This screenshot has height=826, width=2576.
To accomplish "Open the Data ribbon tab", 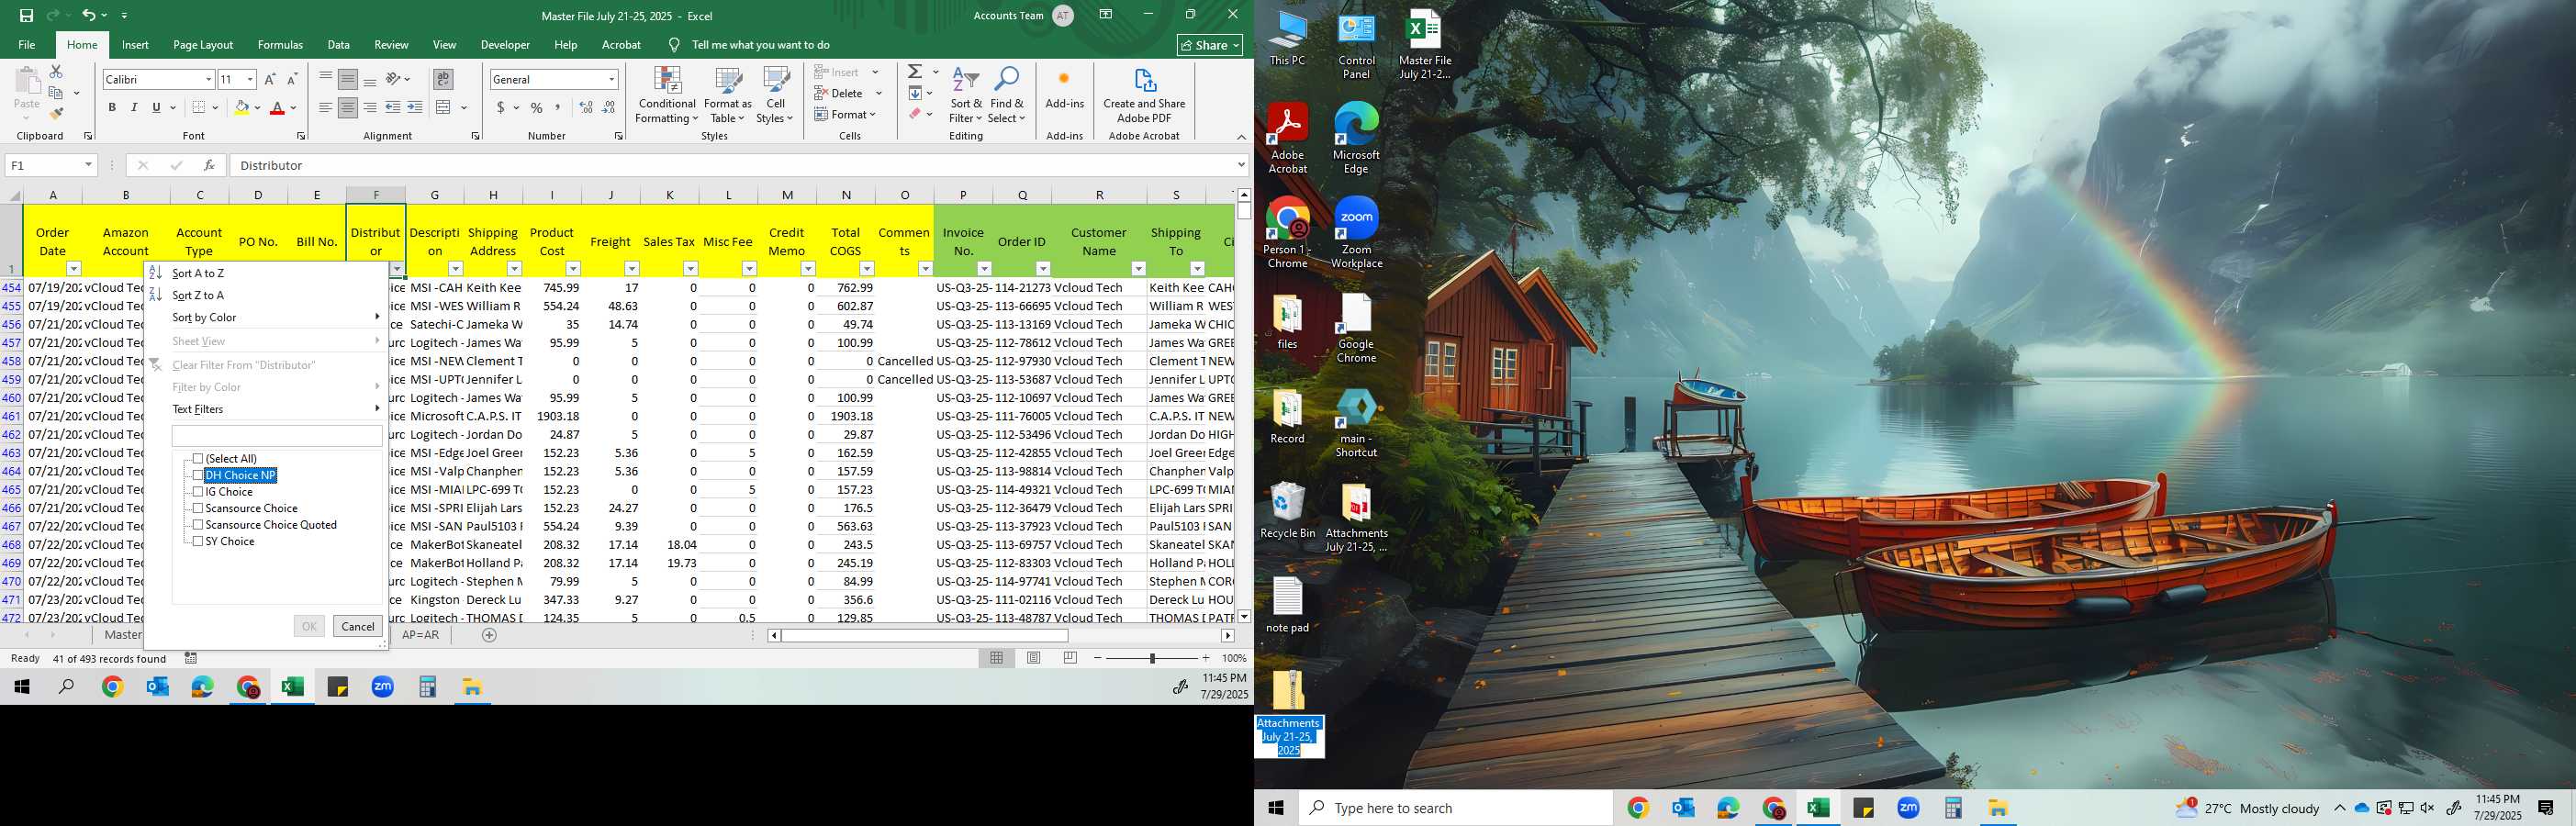I will [x=338, y=45].
